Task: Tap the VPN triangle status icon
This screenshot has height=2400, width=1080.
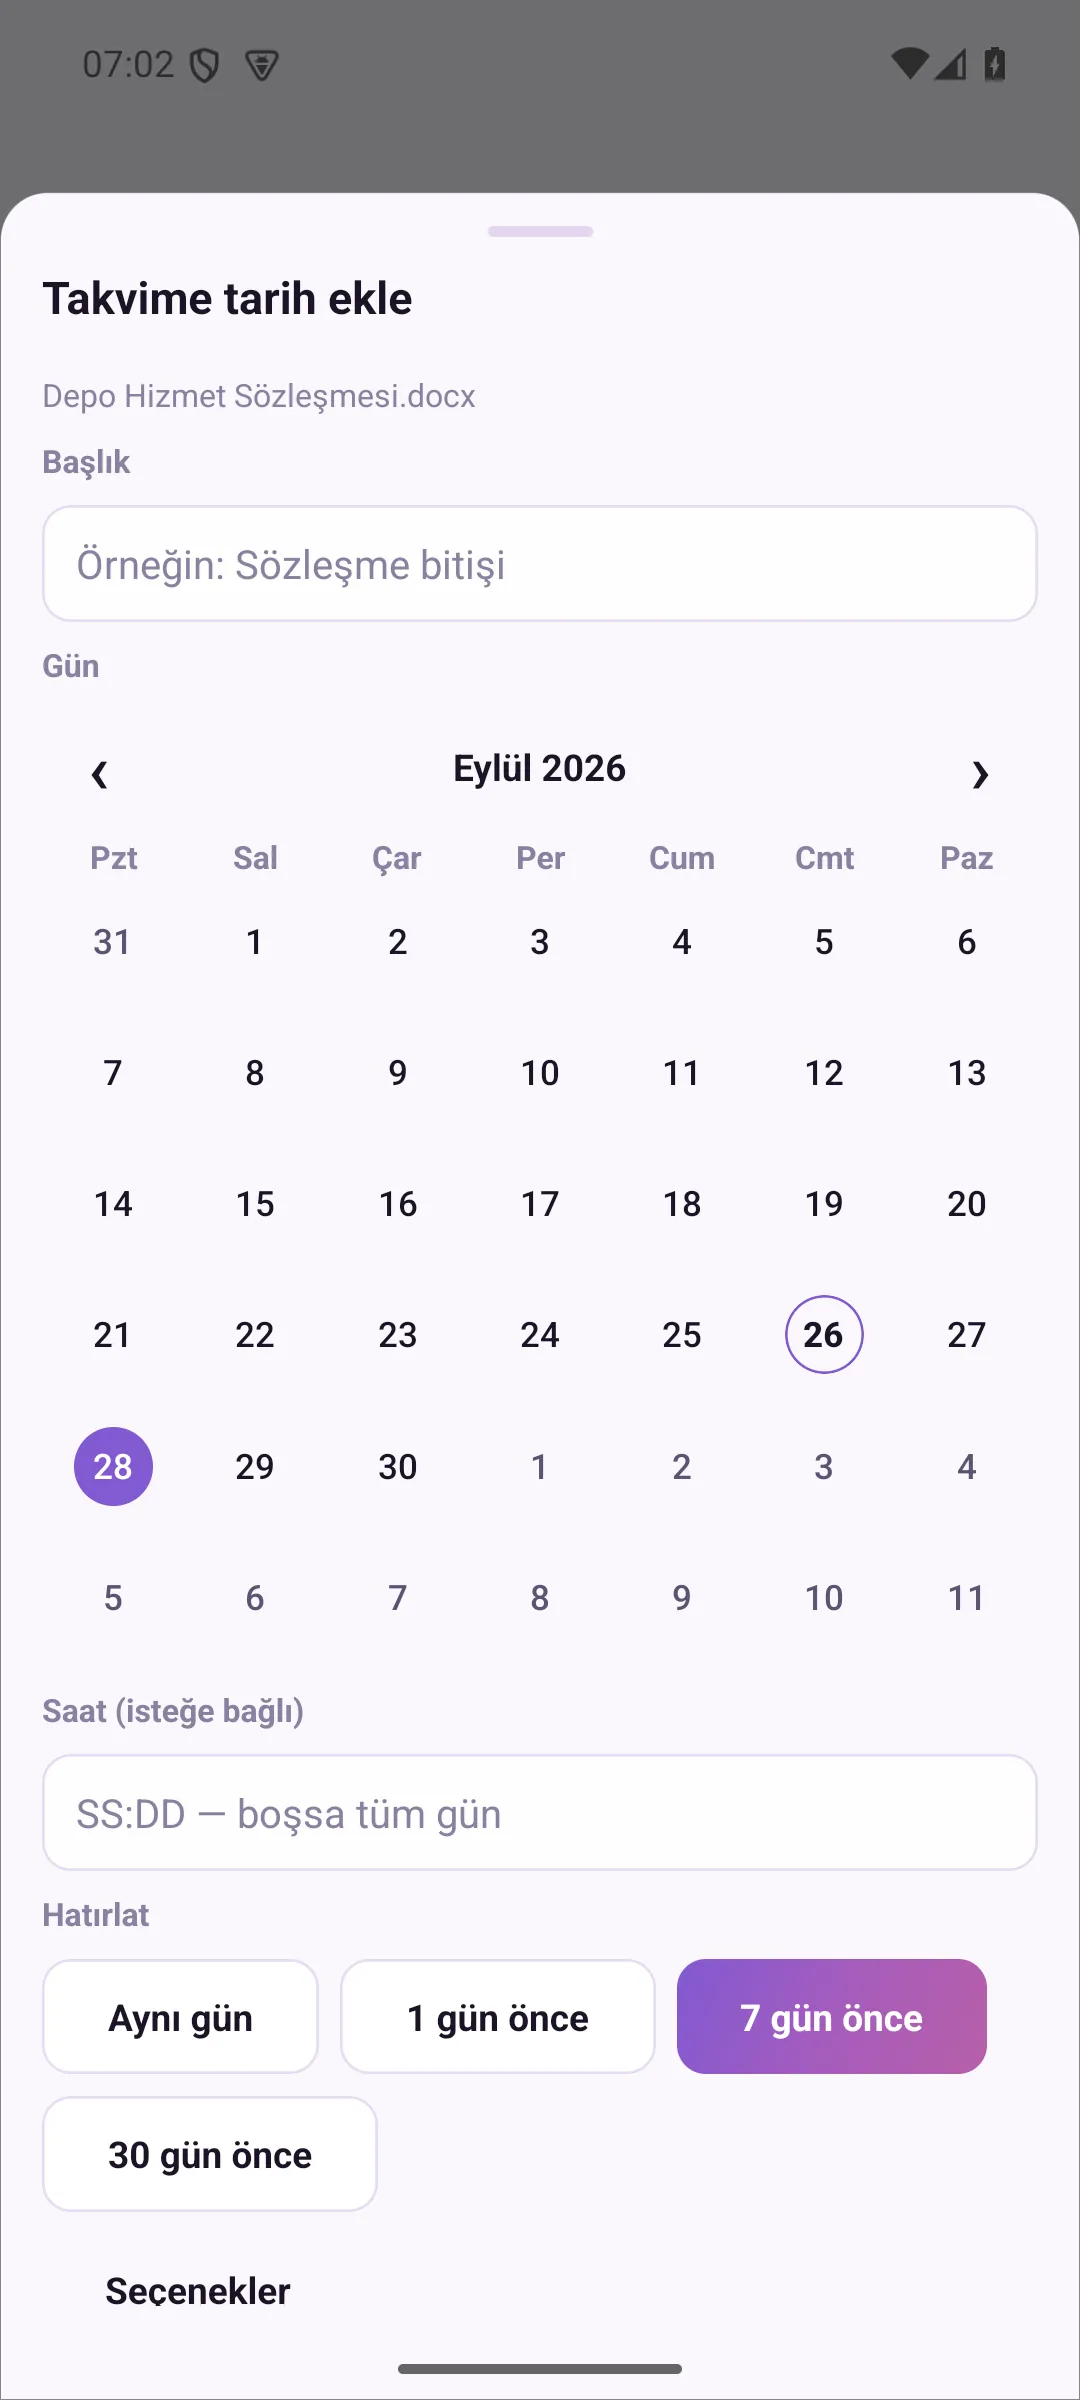Action: 262,66
